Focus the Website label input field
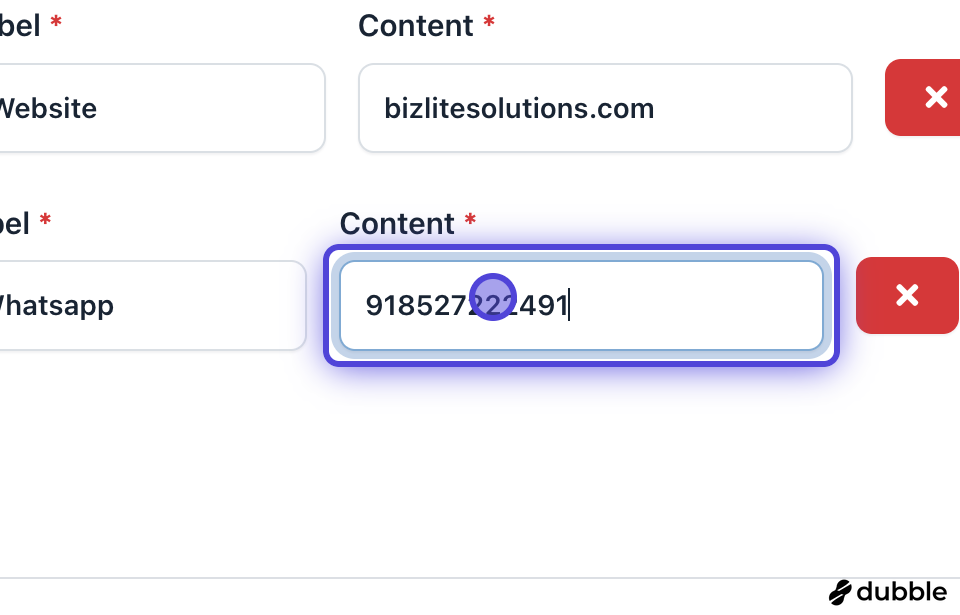960x615 pixels. 160,108
